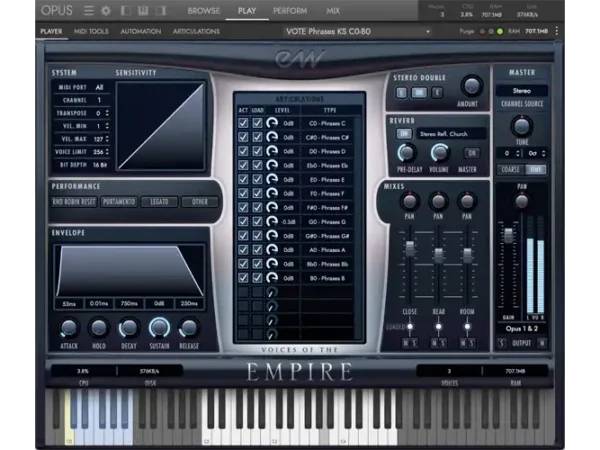This screenshot has height=450, width=600.
Task: Adjust level knob for C0 - Phrases C
Action: coord(272,123)
